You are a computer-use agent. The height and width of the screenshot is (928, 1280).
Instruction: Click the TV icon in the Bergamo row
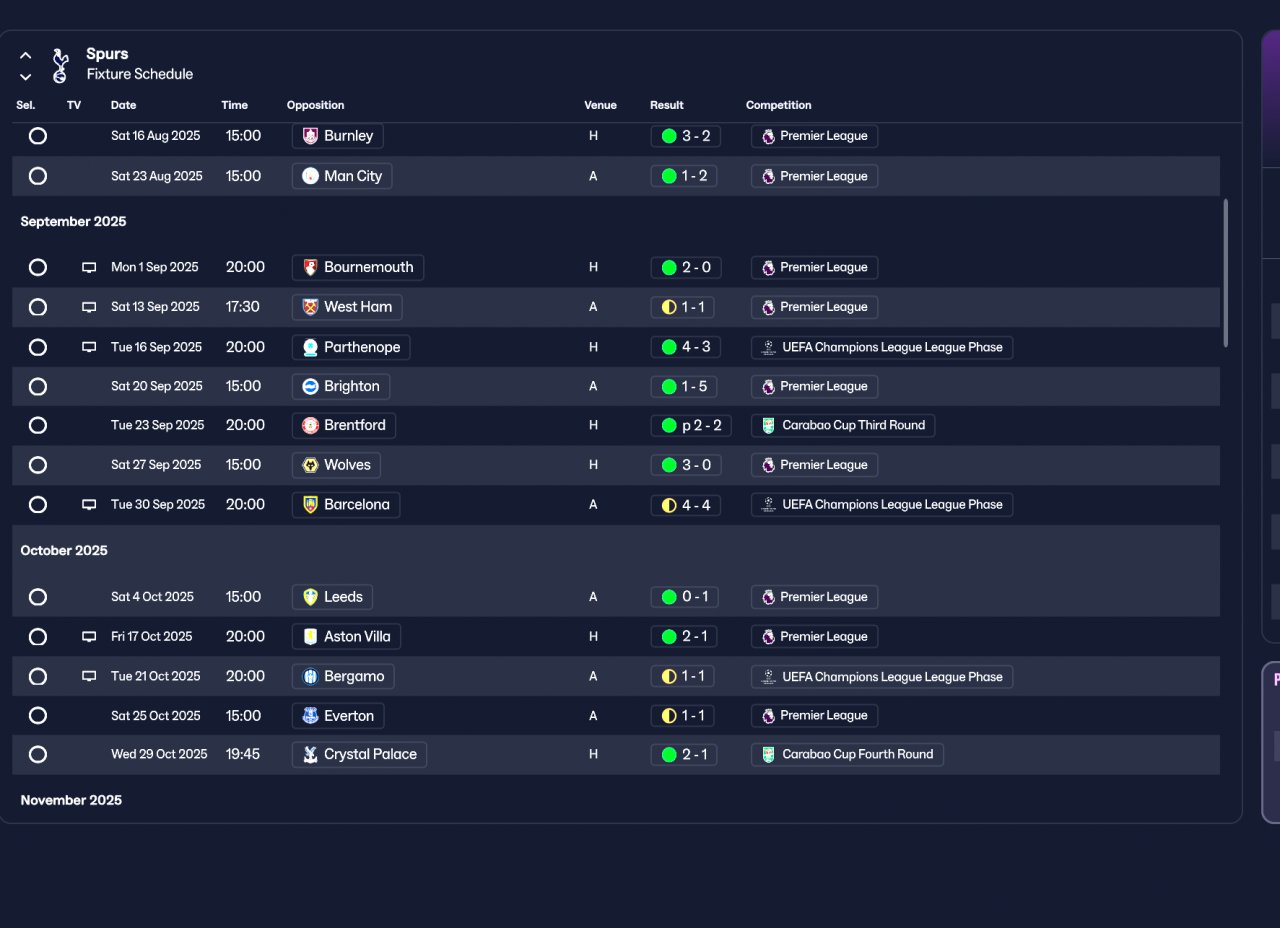pos(89,677)
